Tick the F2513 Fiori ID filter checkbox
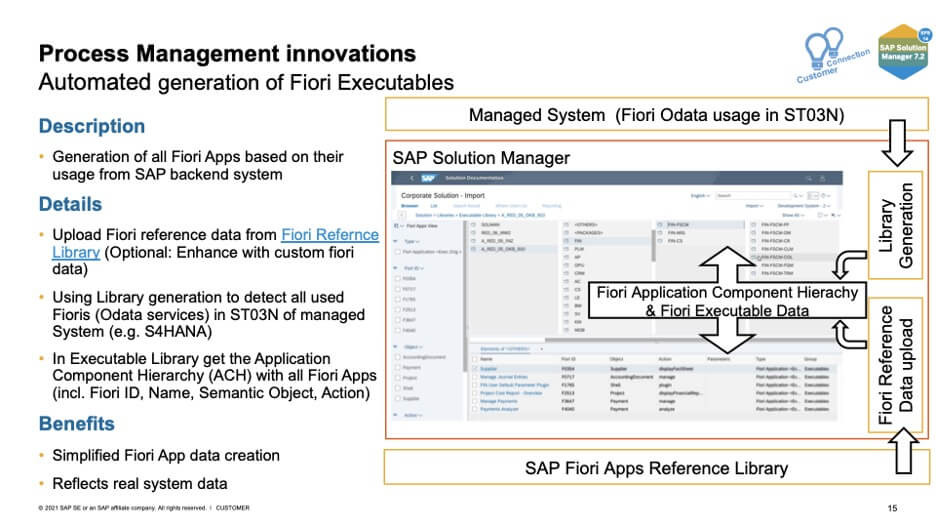Viewport: 936px width, 528px height. pos(398,310)
